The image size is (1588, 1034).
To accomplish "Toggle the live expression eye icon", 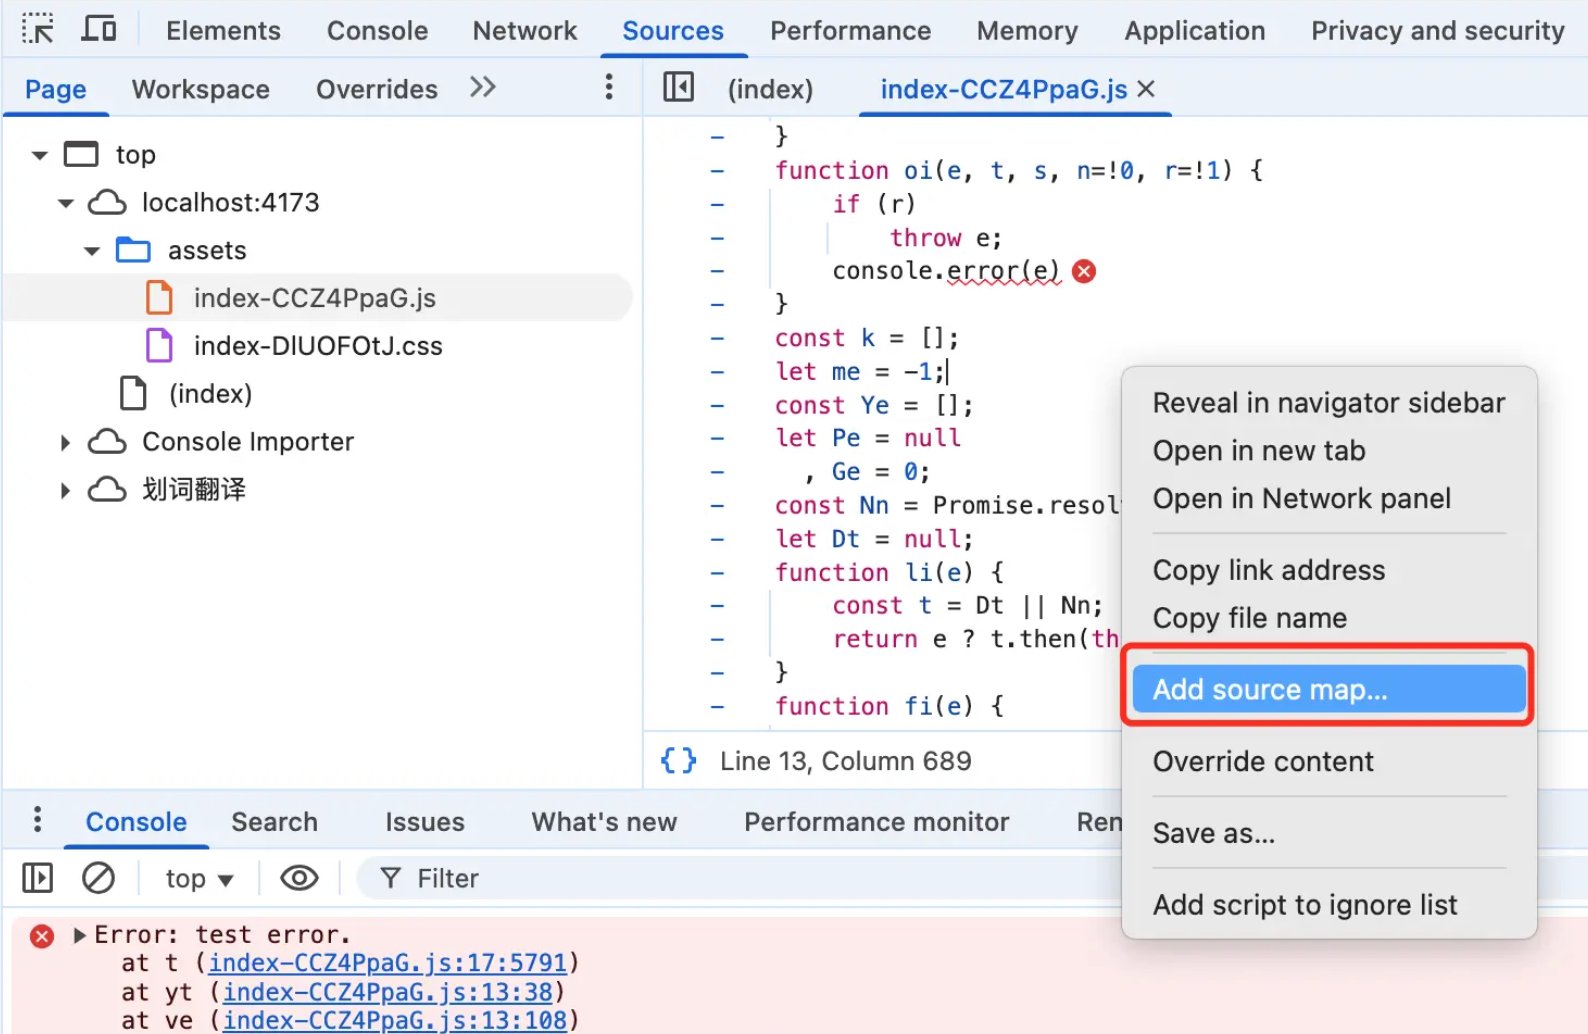I will (x=299, y=878).
